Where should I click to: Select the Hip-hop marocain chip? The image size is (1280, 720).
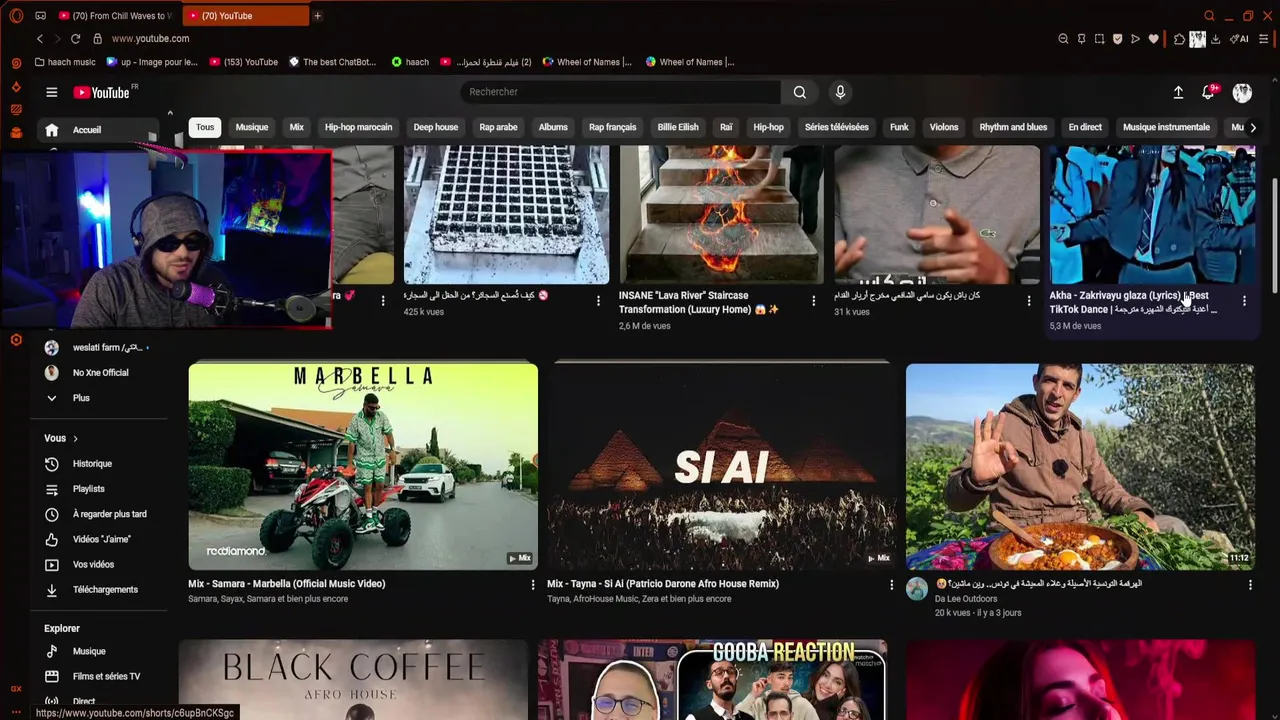click(x=358, y=127)
